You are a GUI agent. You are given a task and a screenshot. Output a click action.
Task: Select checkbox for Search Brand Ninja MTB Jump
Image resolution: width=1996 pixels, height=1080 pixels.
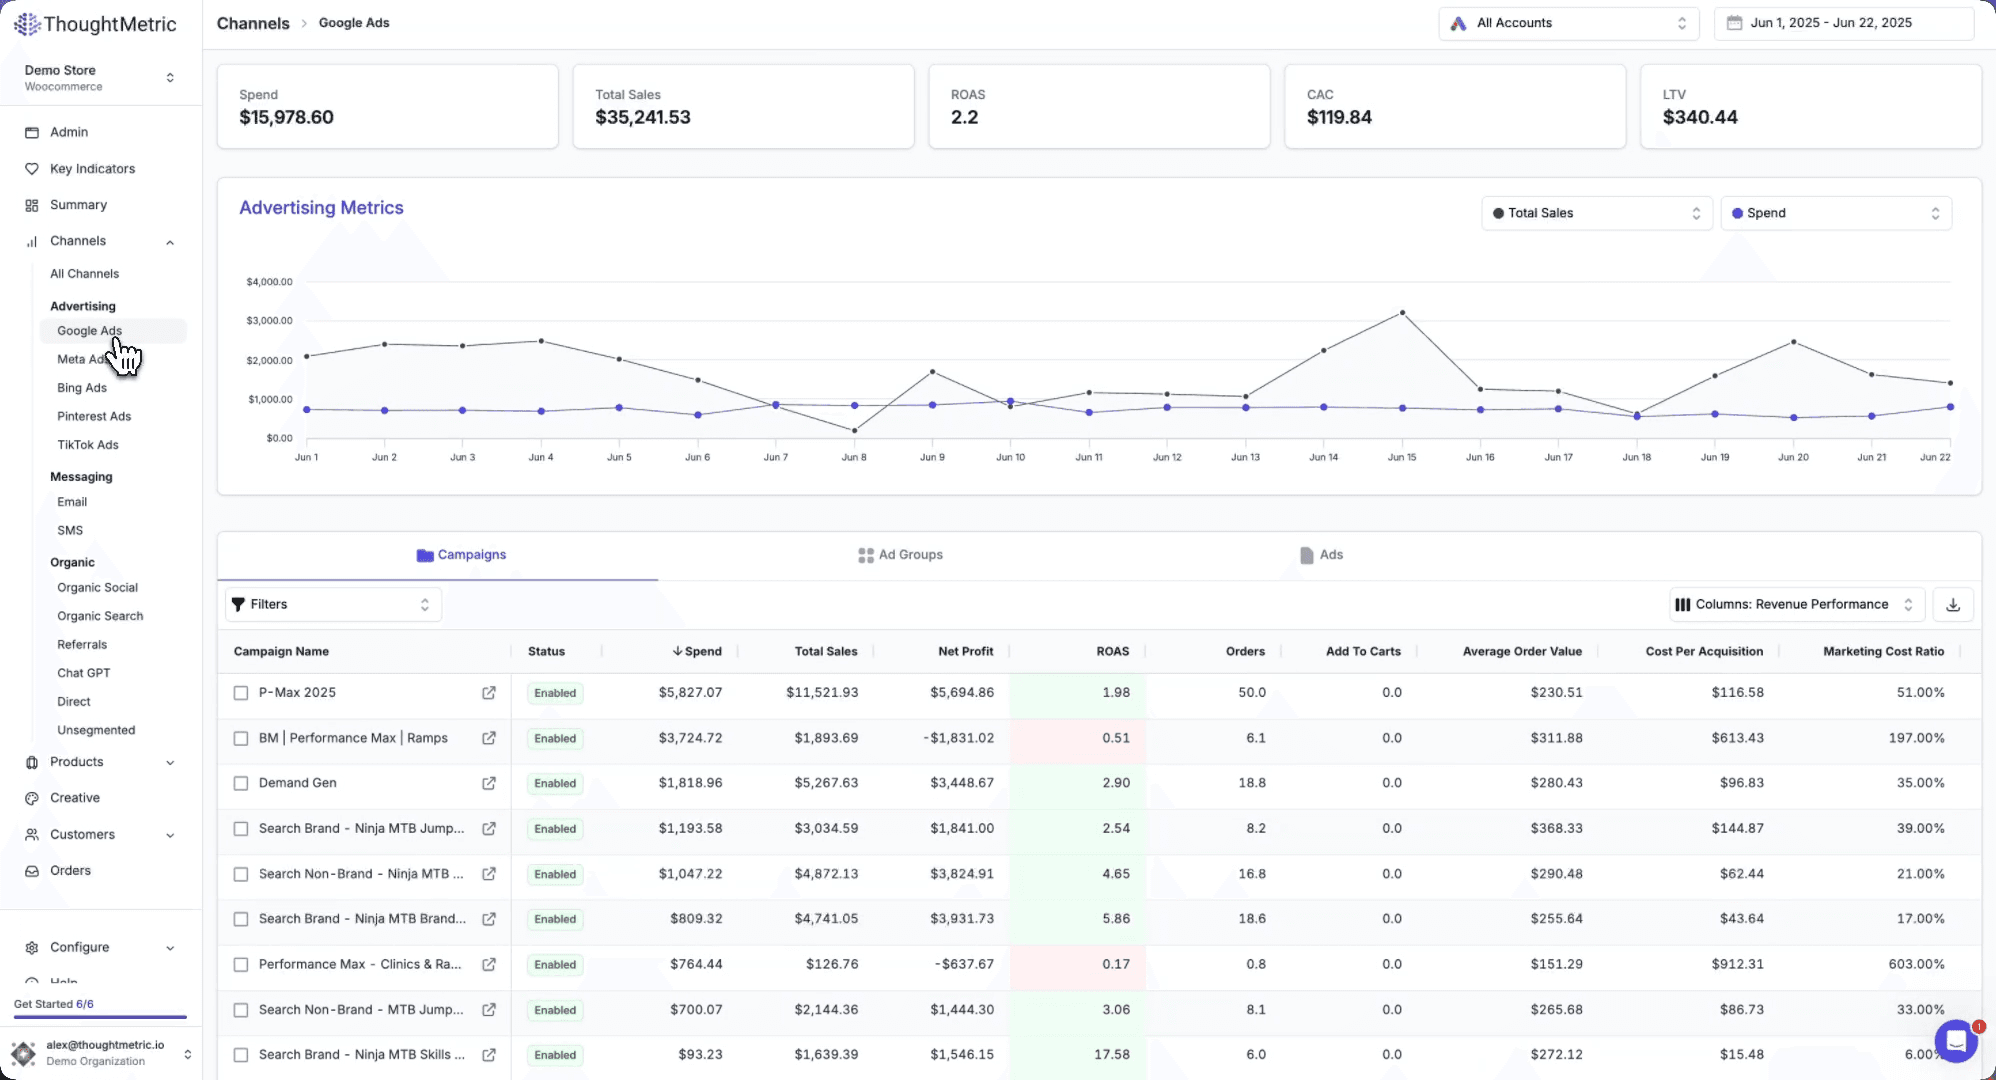pos(241,829)
